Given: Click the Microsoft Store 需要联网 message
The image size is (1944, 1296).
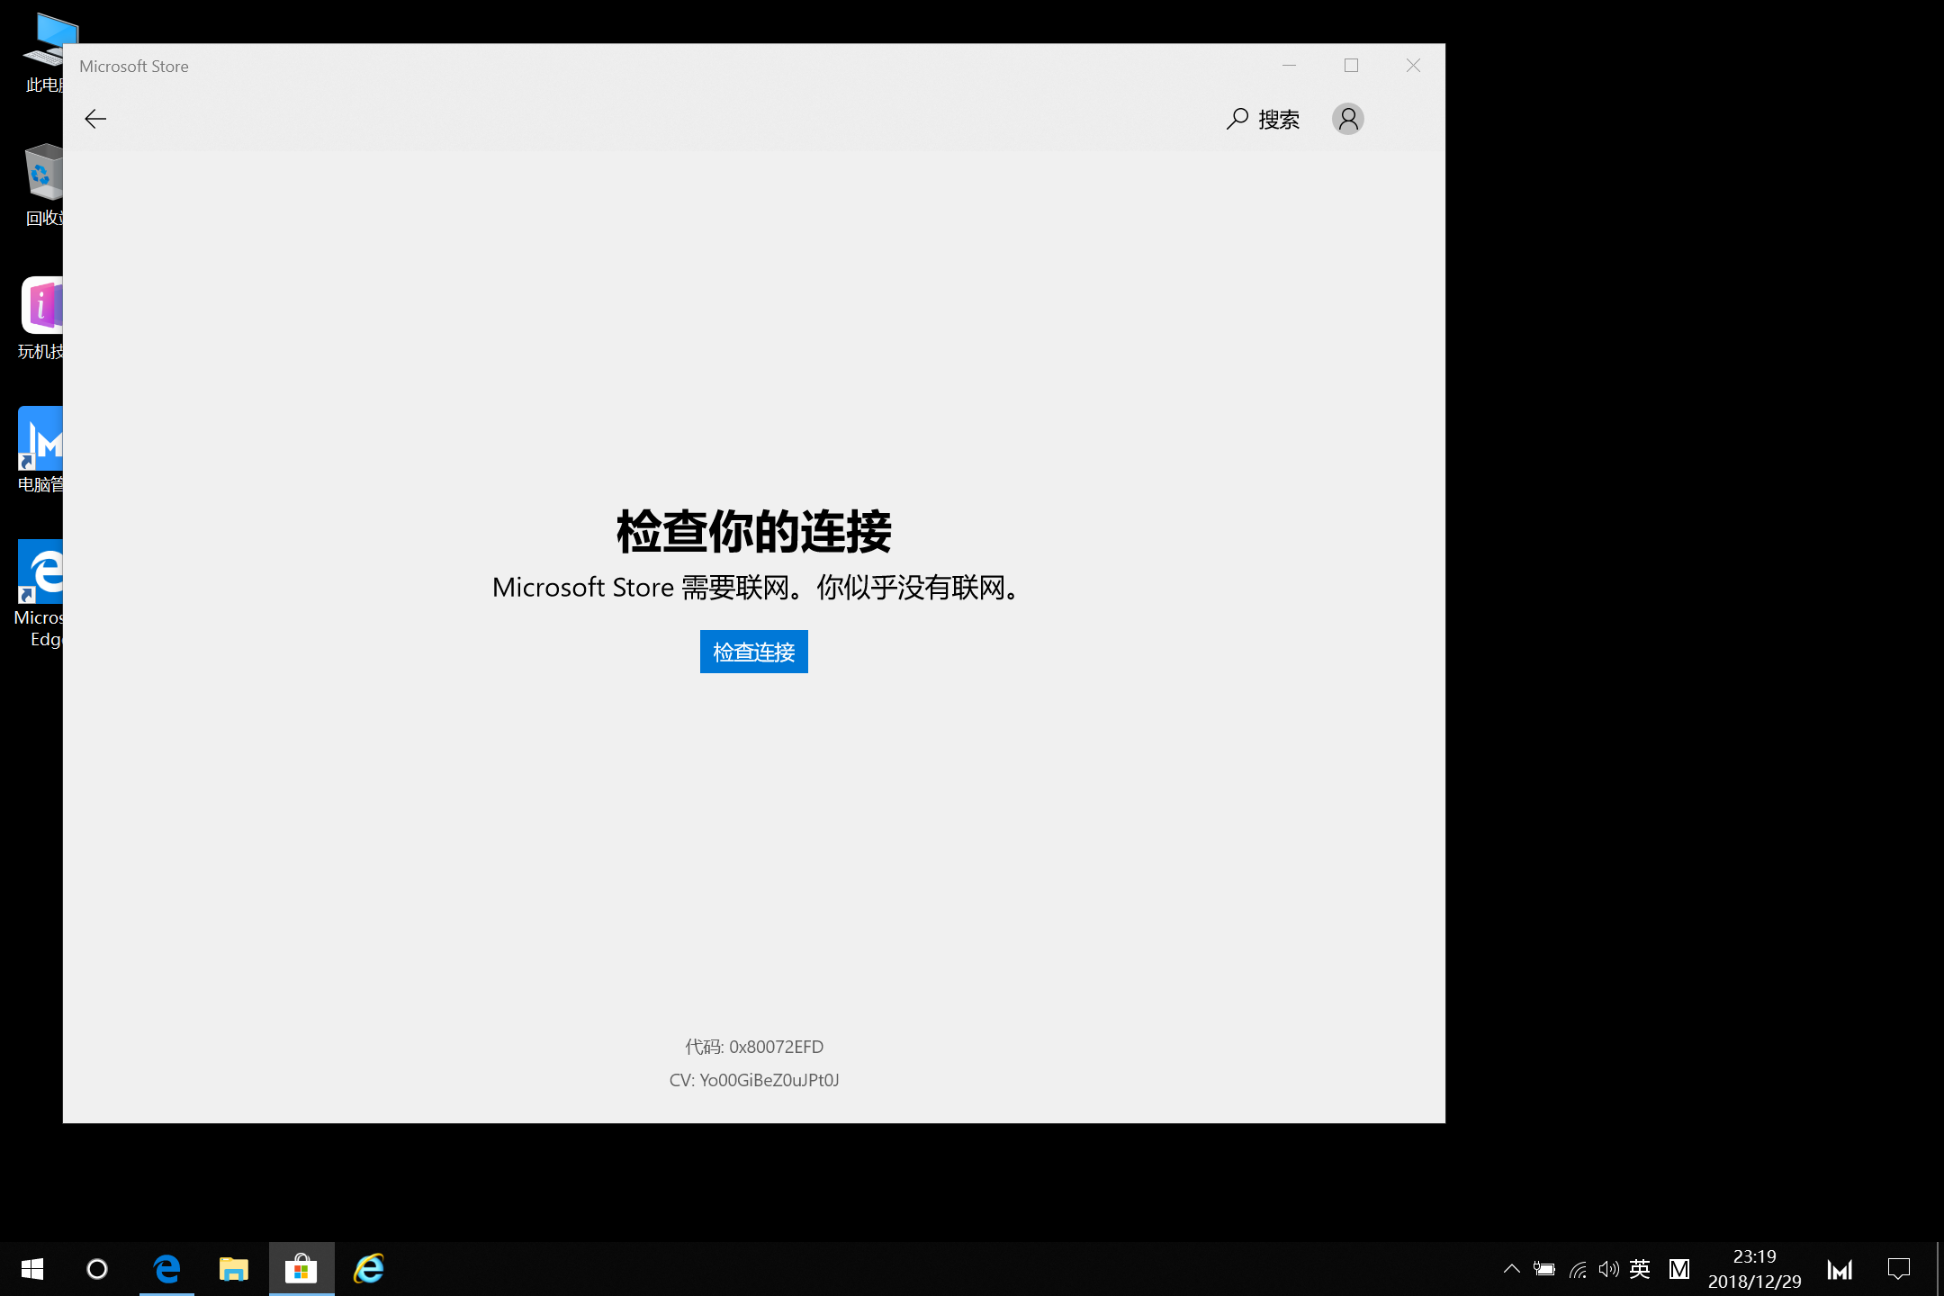Looking at the screenshot, I should coord(754,587).
